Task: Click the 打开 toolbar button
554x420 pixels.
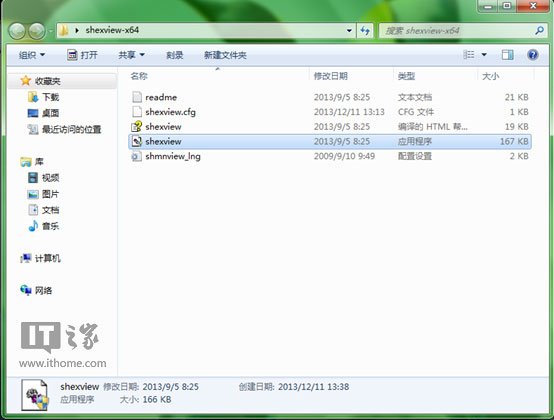Action: click(x=82, y=55)
